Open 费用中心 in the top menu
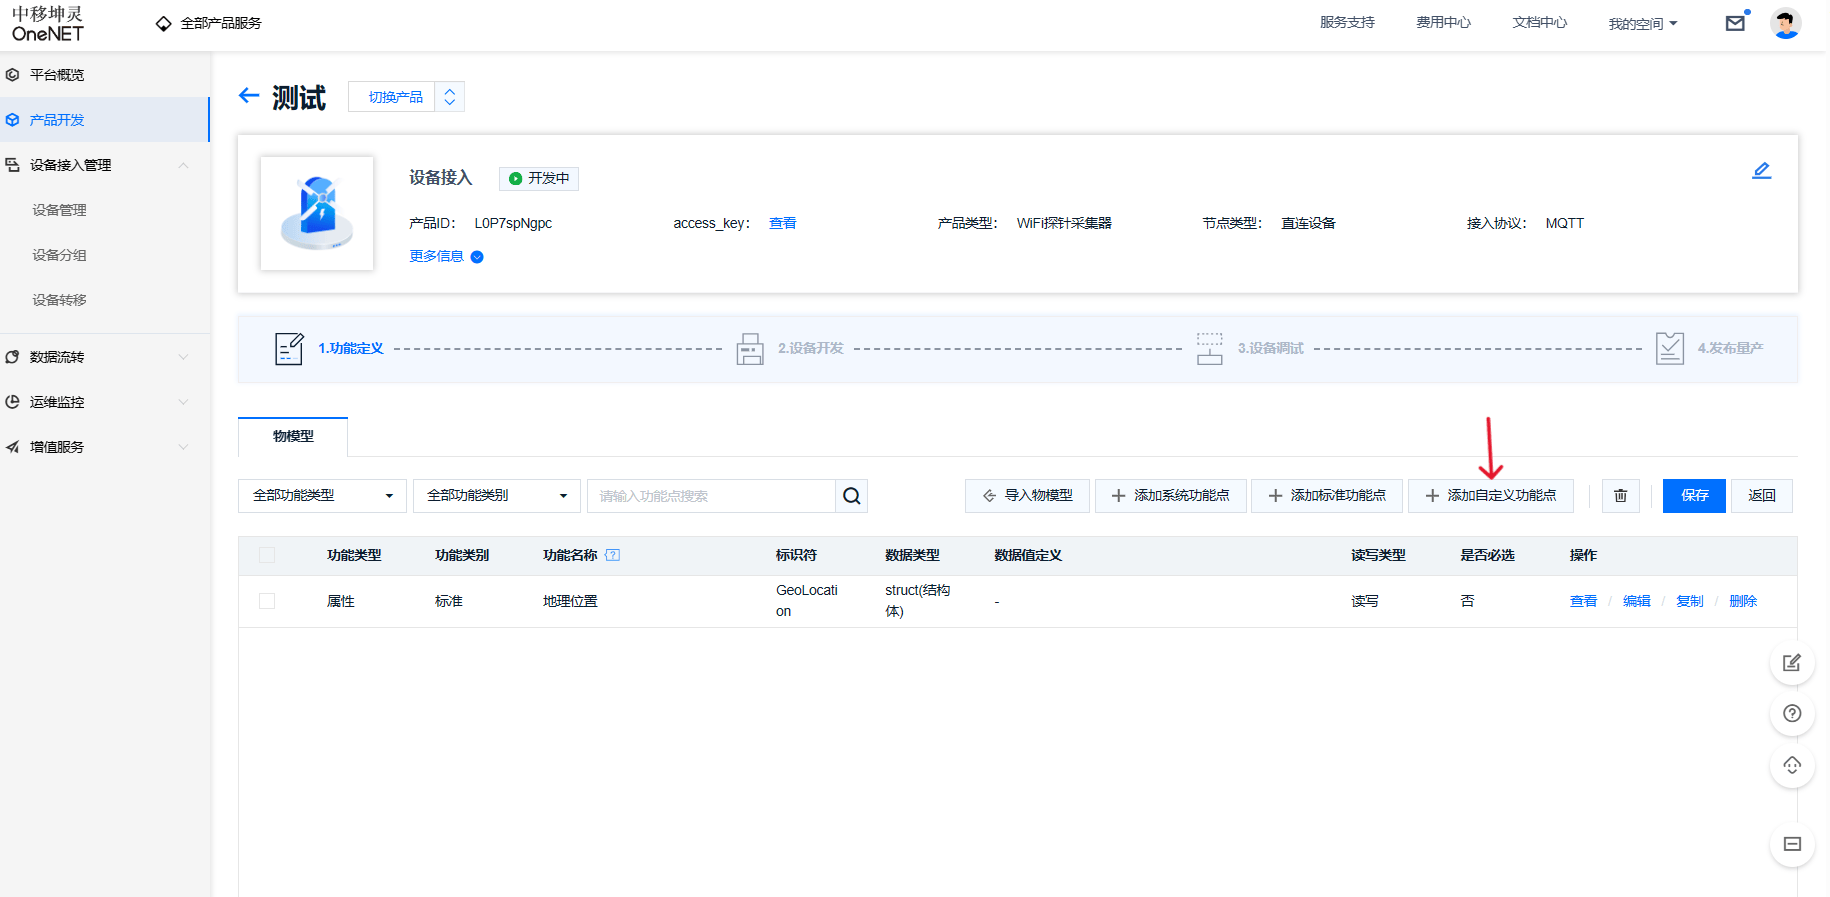1830x897 pixels. tap(1443, 22)
